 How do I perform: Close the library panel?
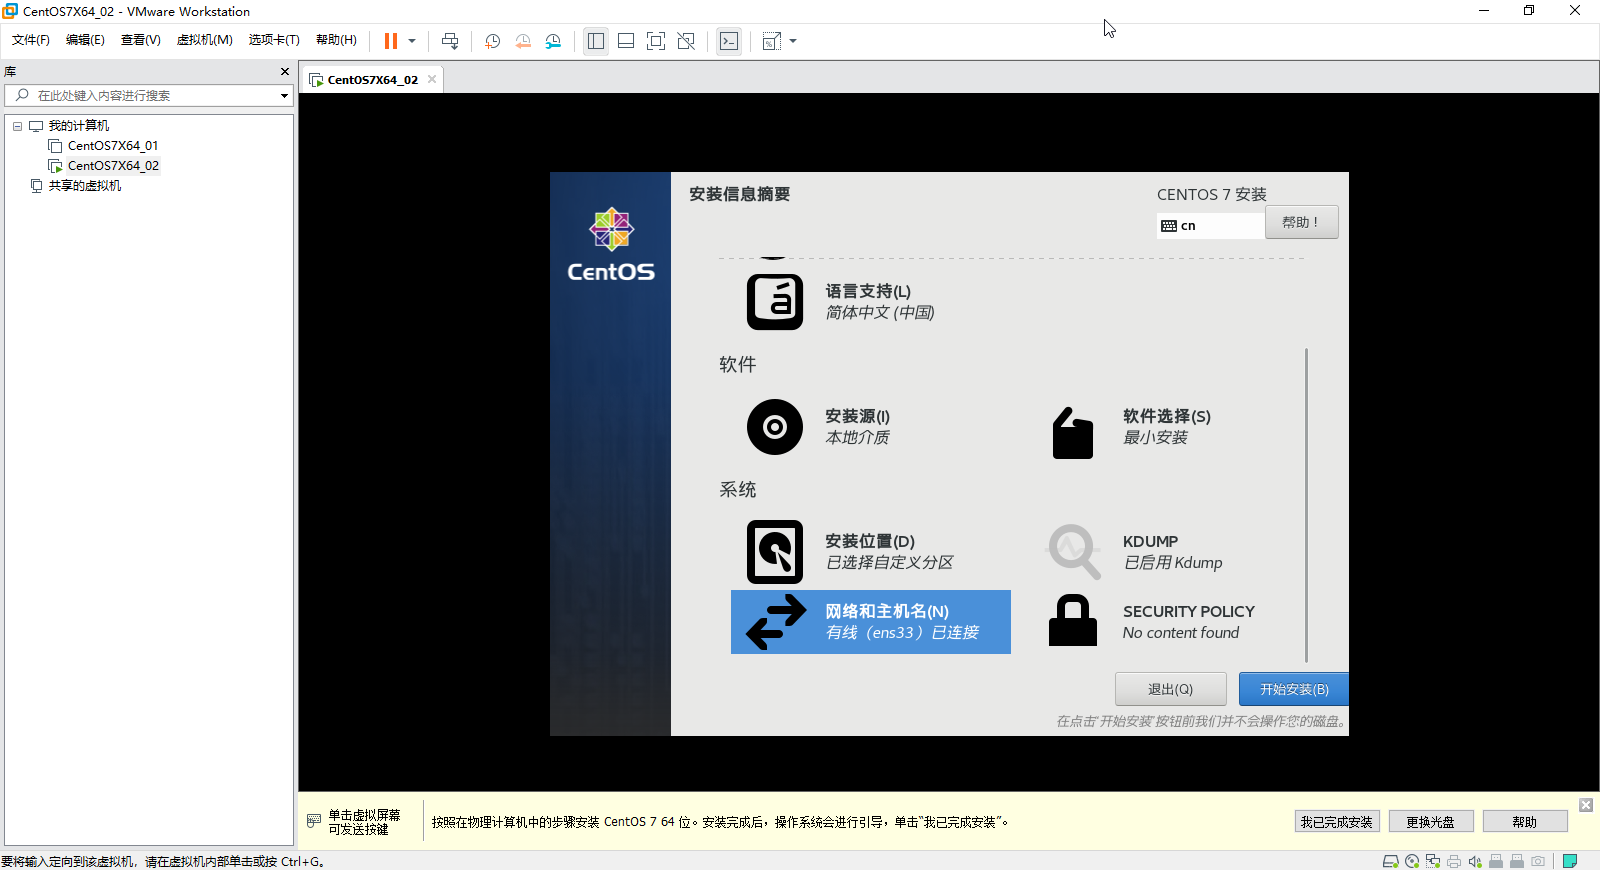285,71
